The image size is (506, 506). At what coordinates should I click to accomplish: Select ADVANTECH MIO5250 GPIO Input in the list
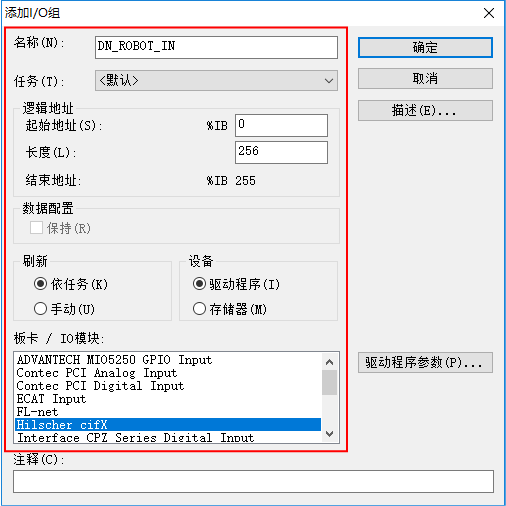[x=168, y=360]
